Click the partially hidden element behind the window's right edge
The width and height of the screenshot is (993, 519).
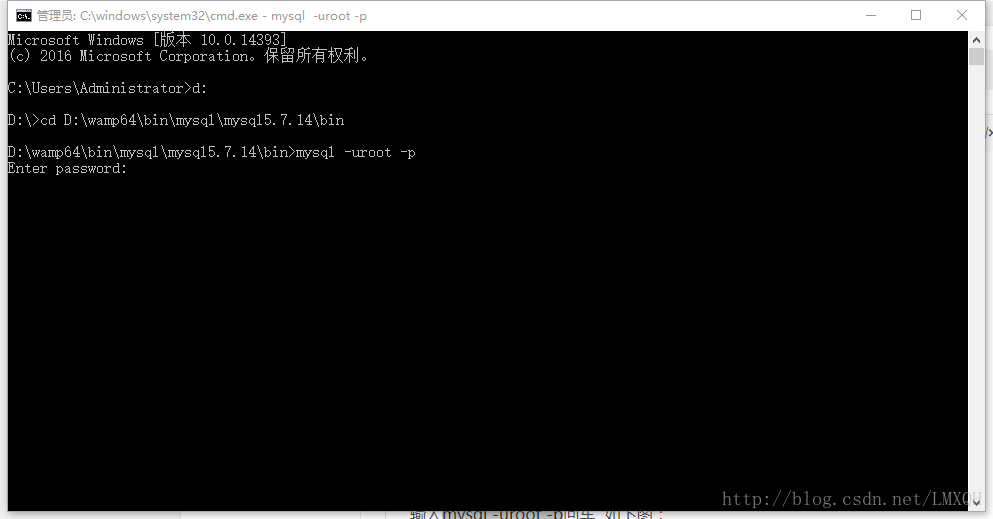point(989,132)
